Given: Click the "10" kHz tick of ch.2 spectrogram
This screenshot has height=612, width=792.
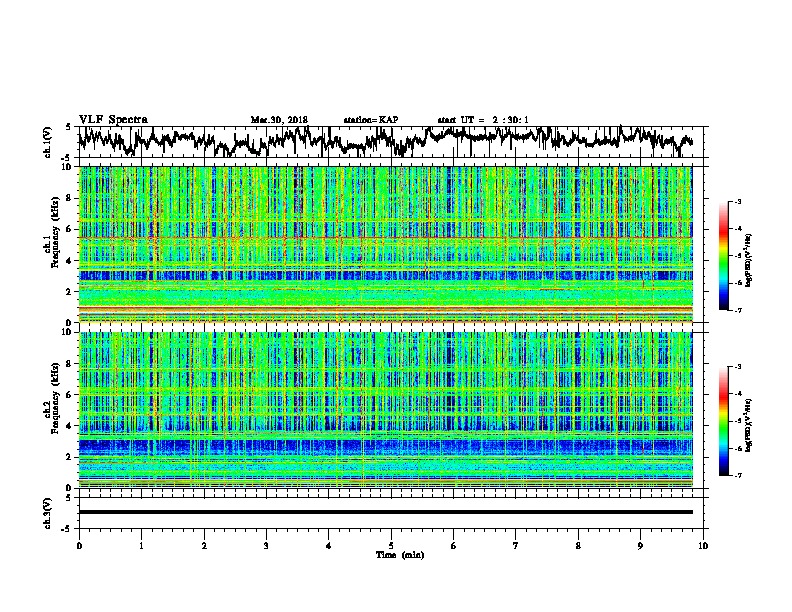Looking at the screenshot, I should (x=68, y=332).
